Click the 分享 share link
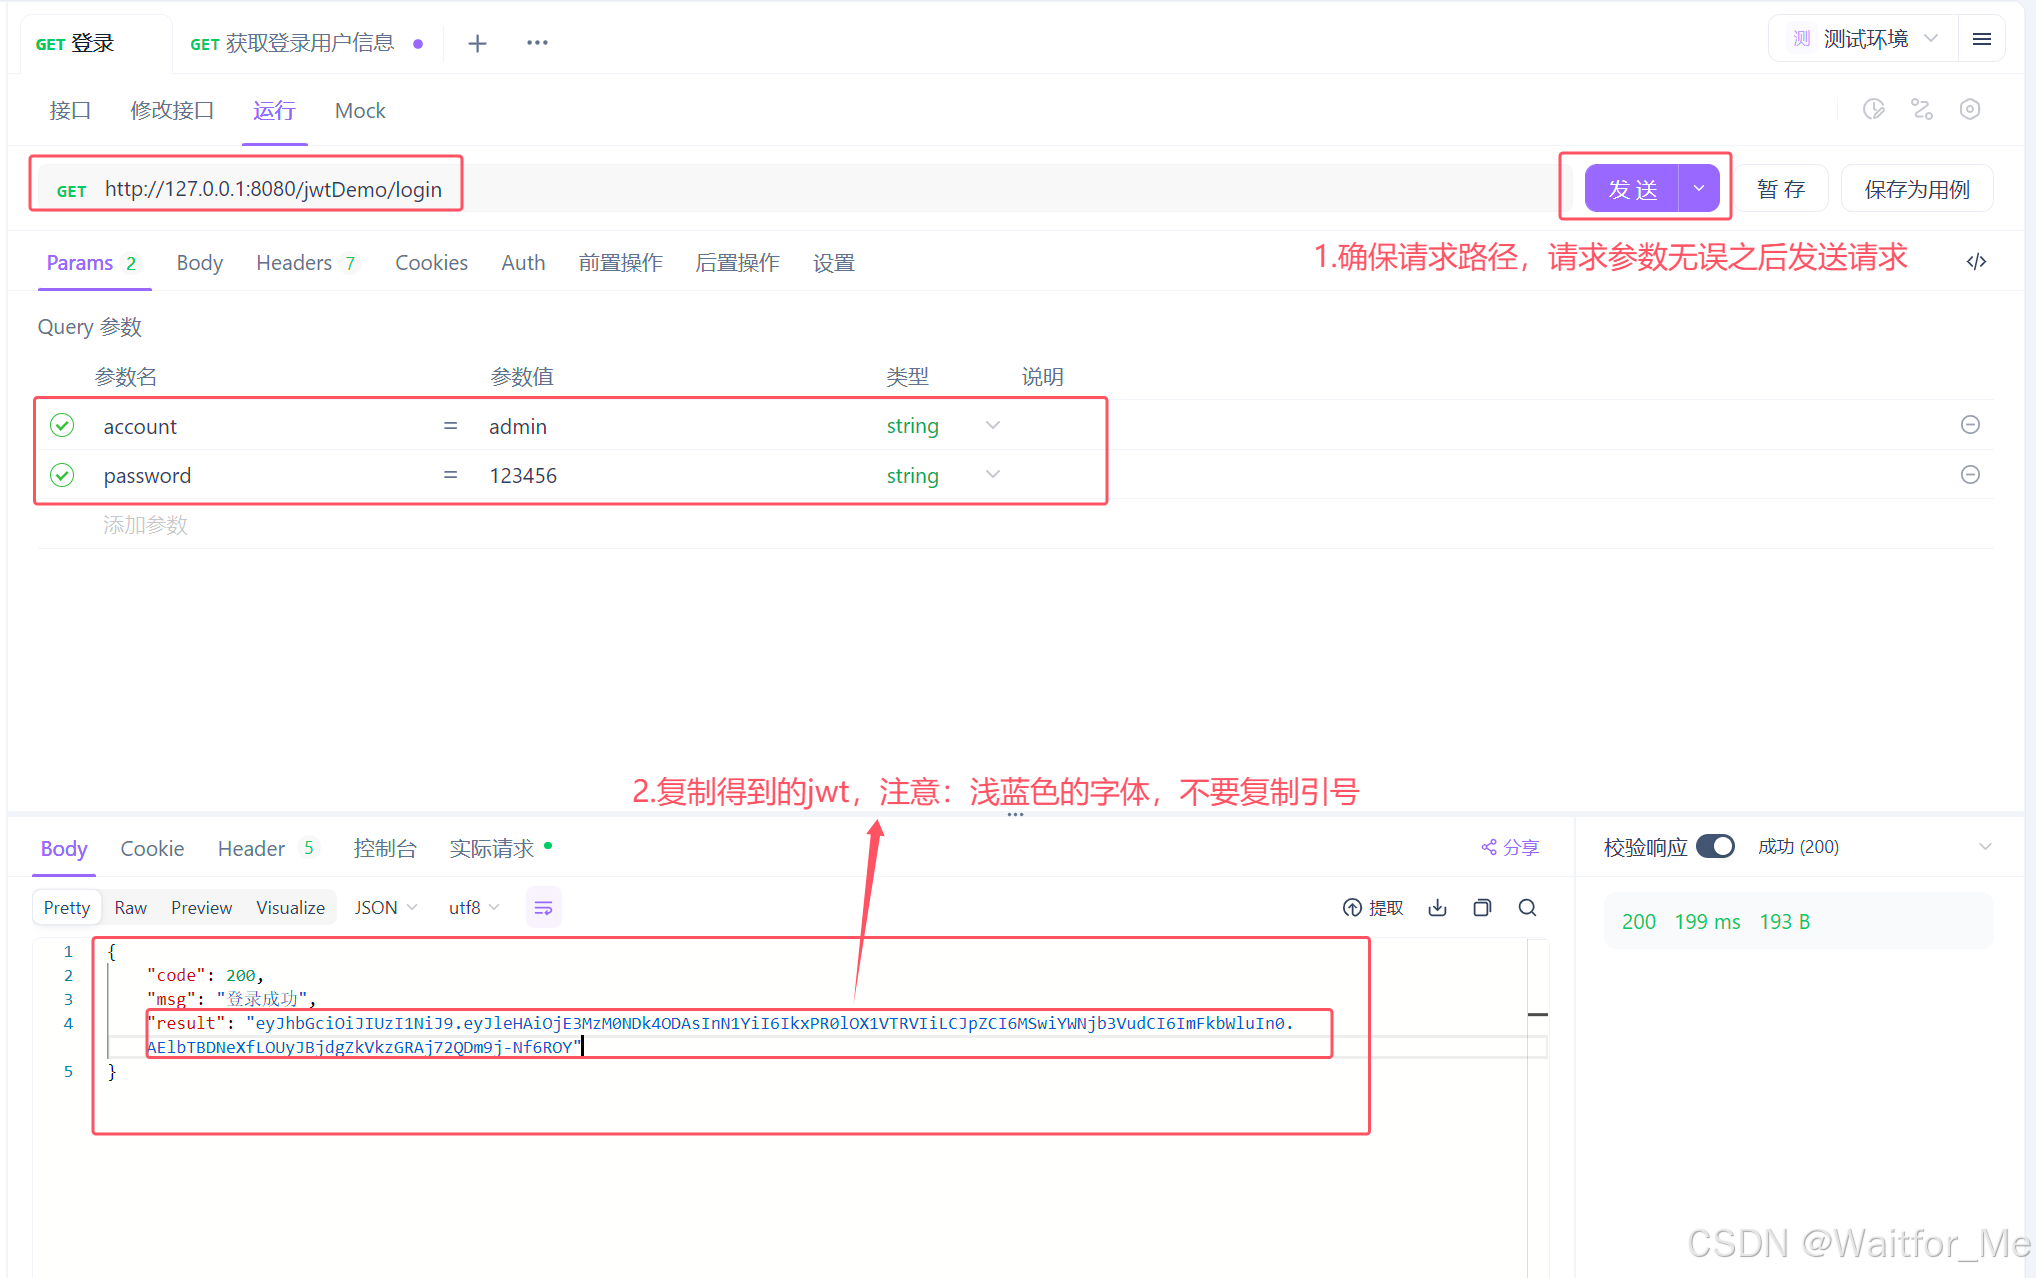 coord(1510,848)
